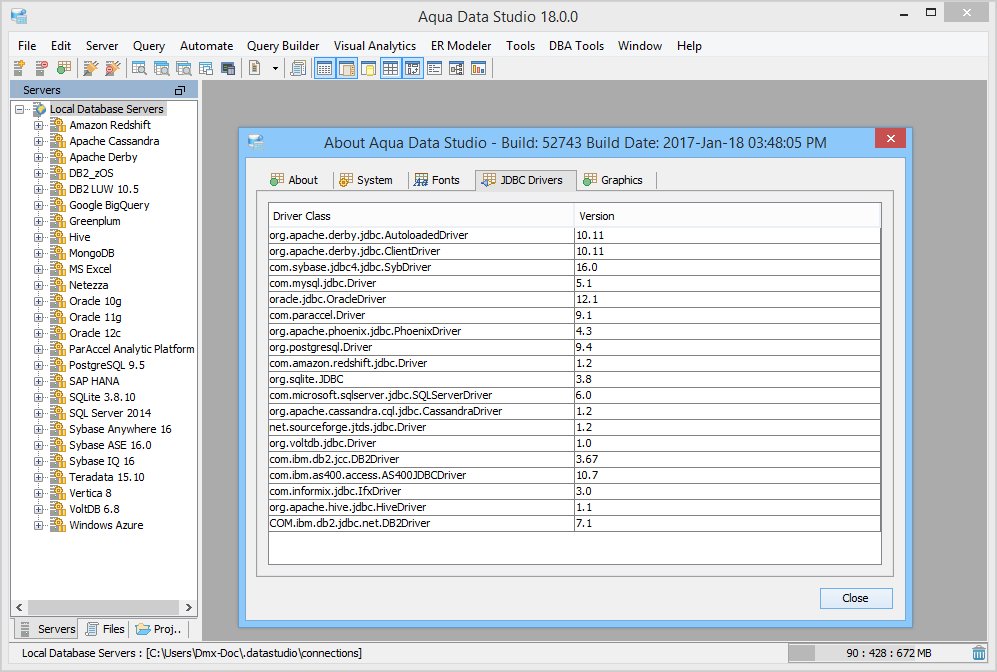Expand the PostgreSQL 9.5 tree node
The height and width of the screenshot is (672, 997).
pos(39,365)
